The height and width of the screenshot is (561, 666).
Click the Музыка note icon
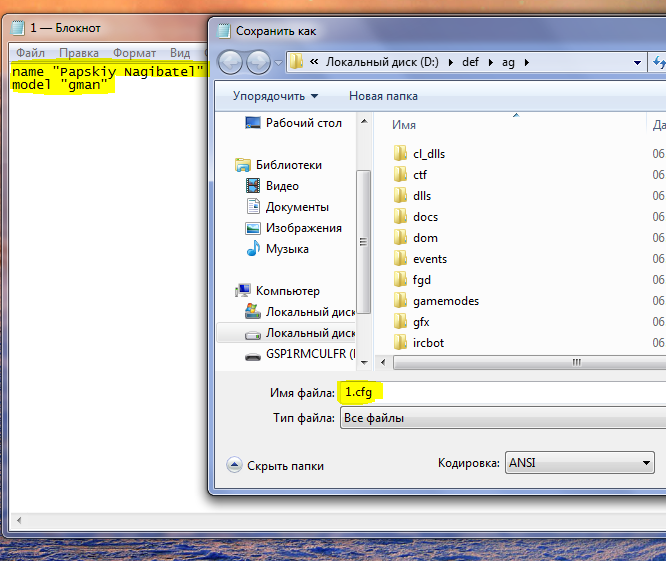click(x=253, y=248)
